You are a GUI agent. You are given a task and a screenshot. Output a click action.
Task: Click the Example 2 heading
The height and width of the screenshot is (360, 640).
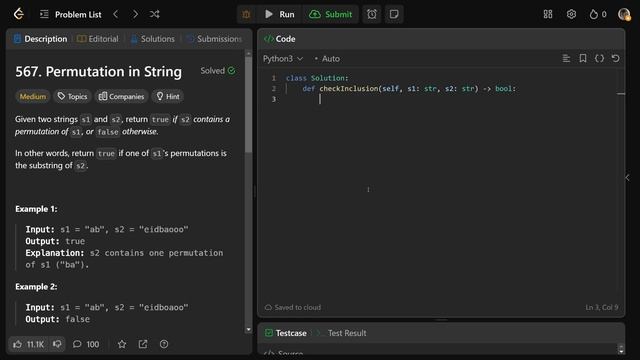tap(36, 287)
